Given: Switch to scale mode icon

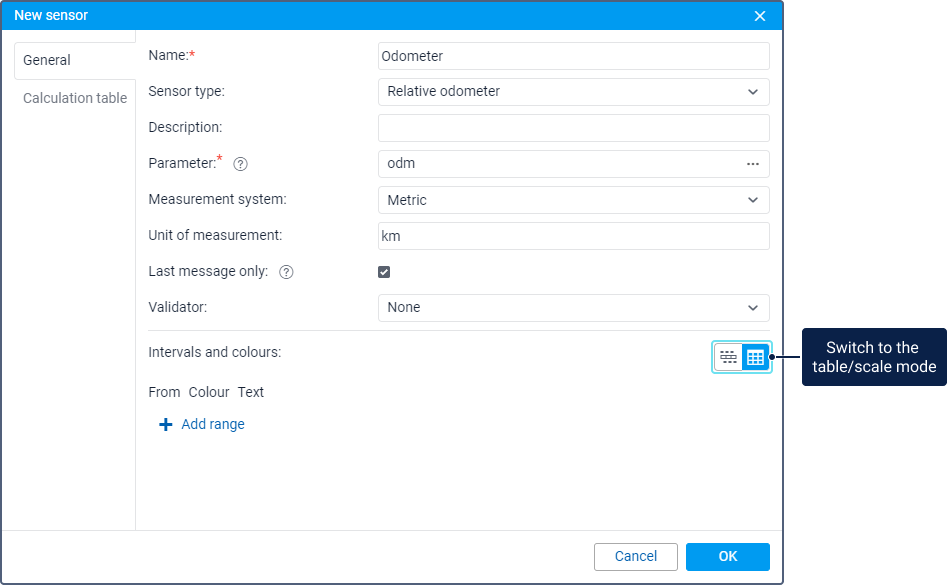Looking at the screenshot, I should (x=728, y=357).
